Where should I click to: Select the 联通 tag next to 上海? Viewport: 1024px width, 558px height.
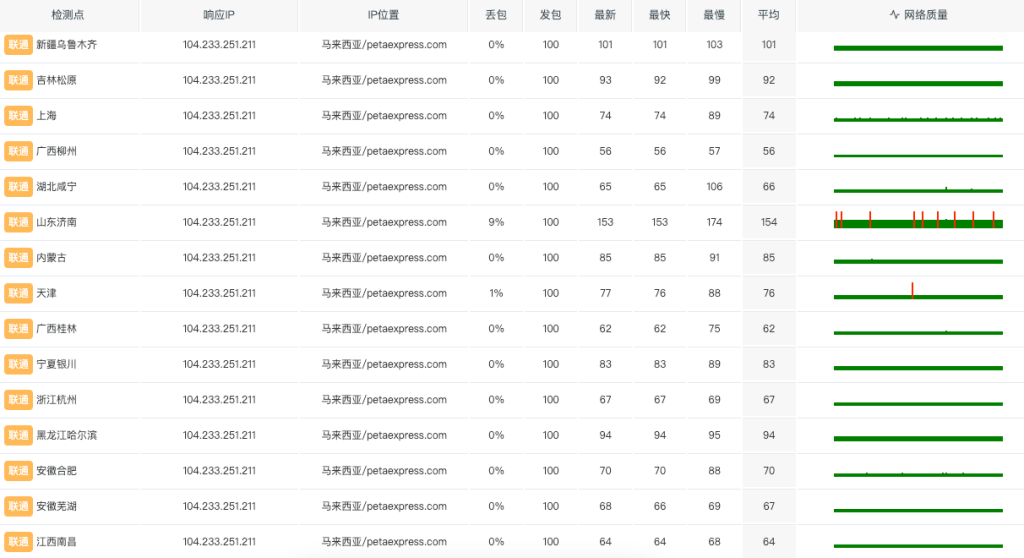tap(18, 116)
